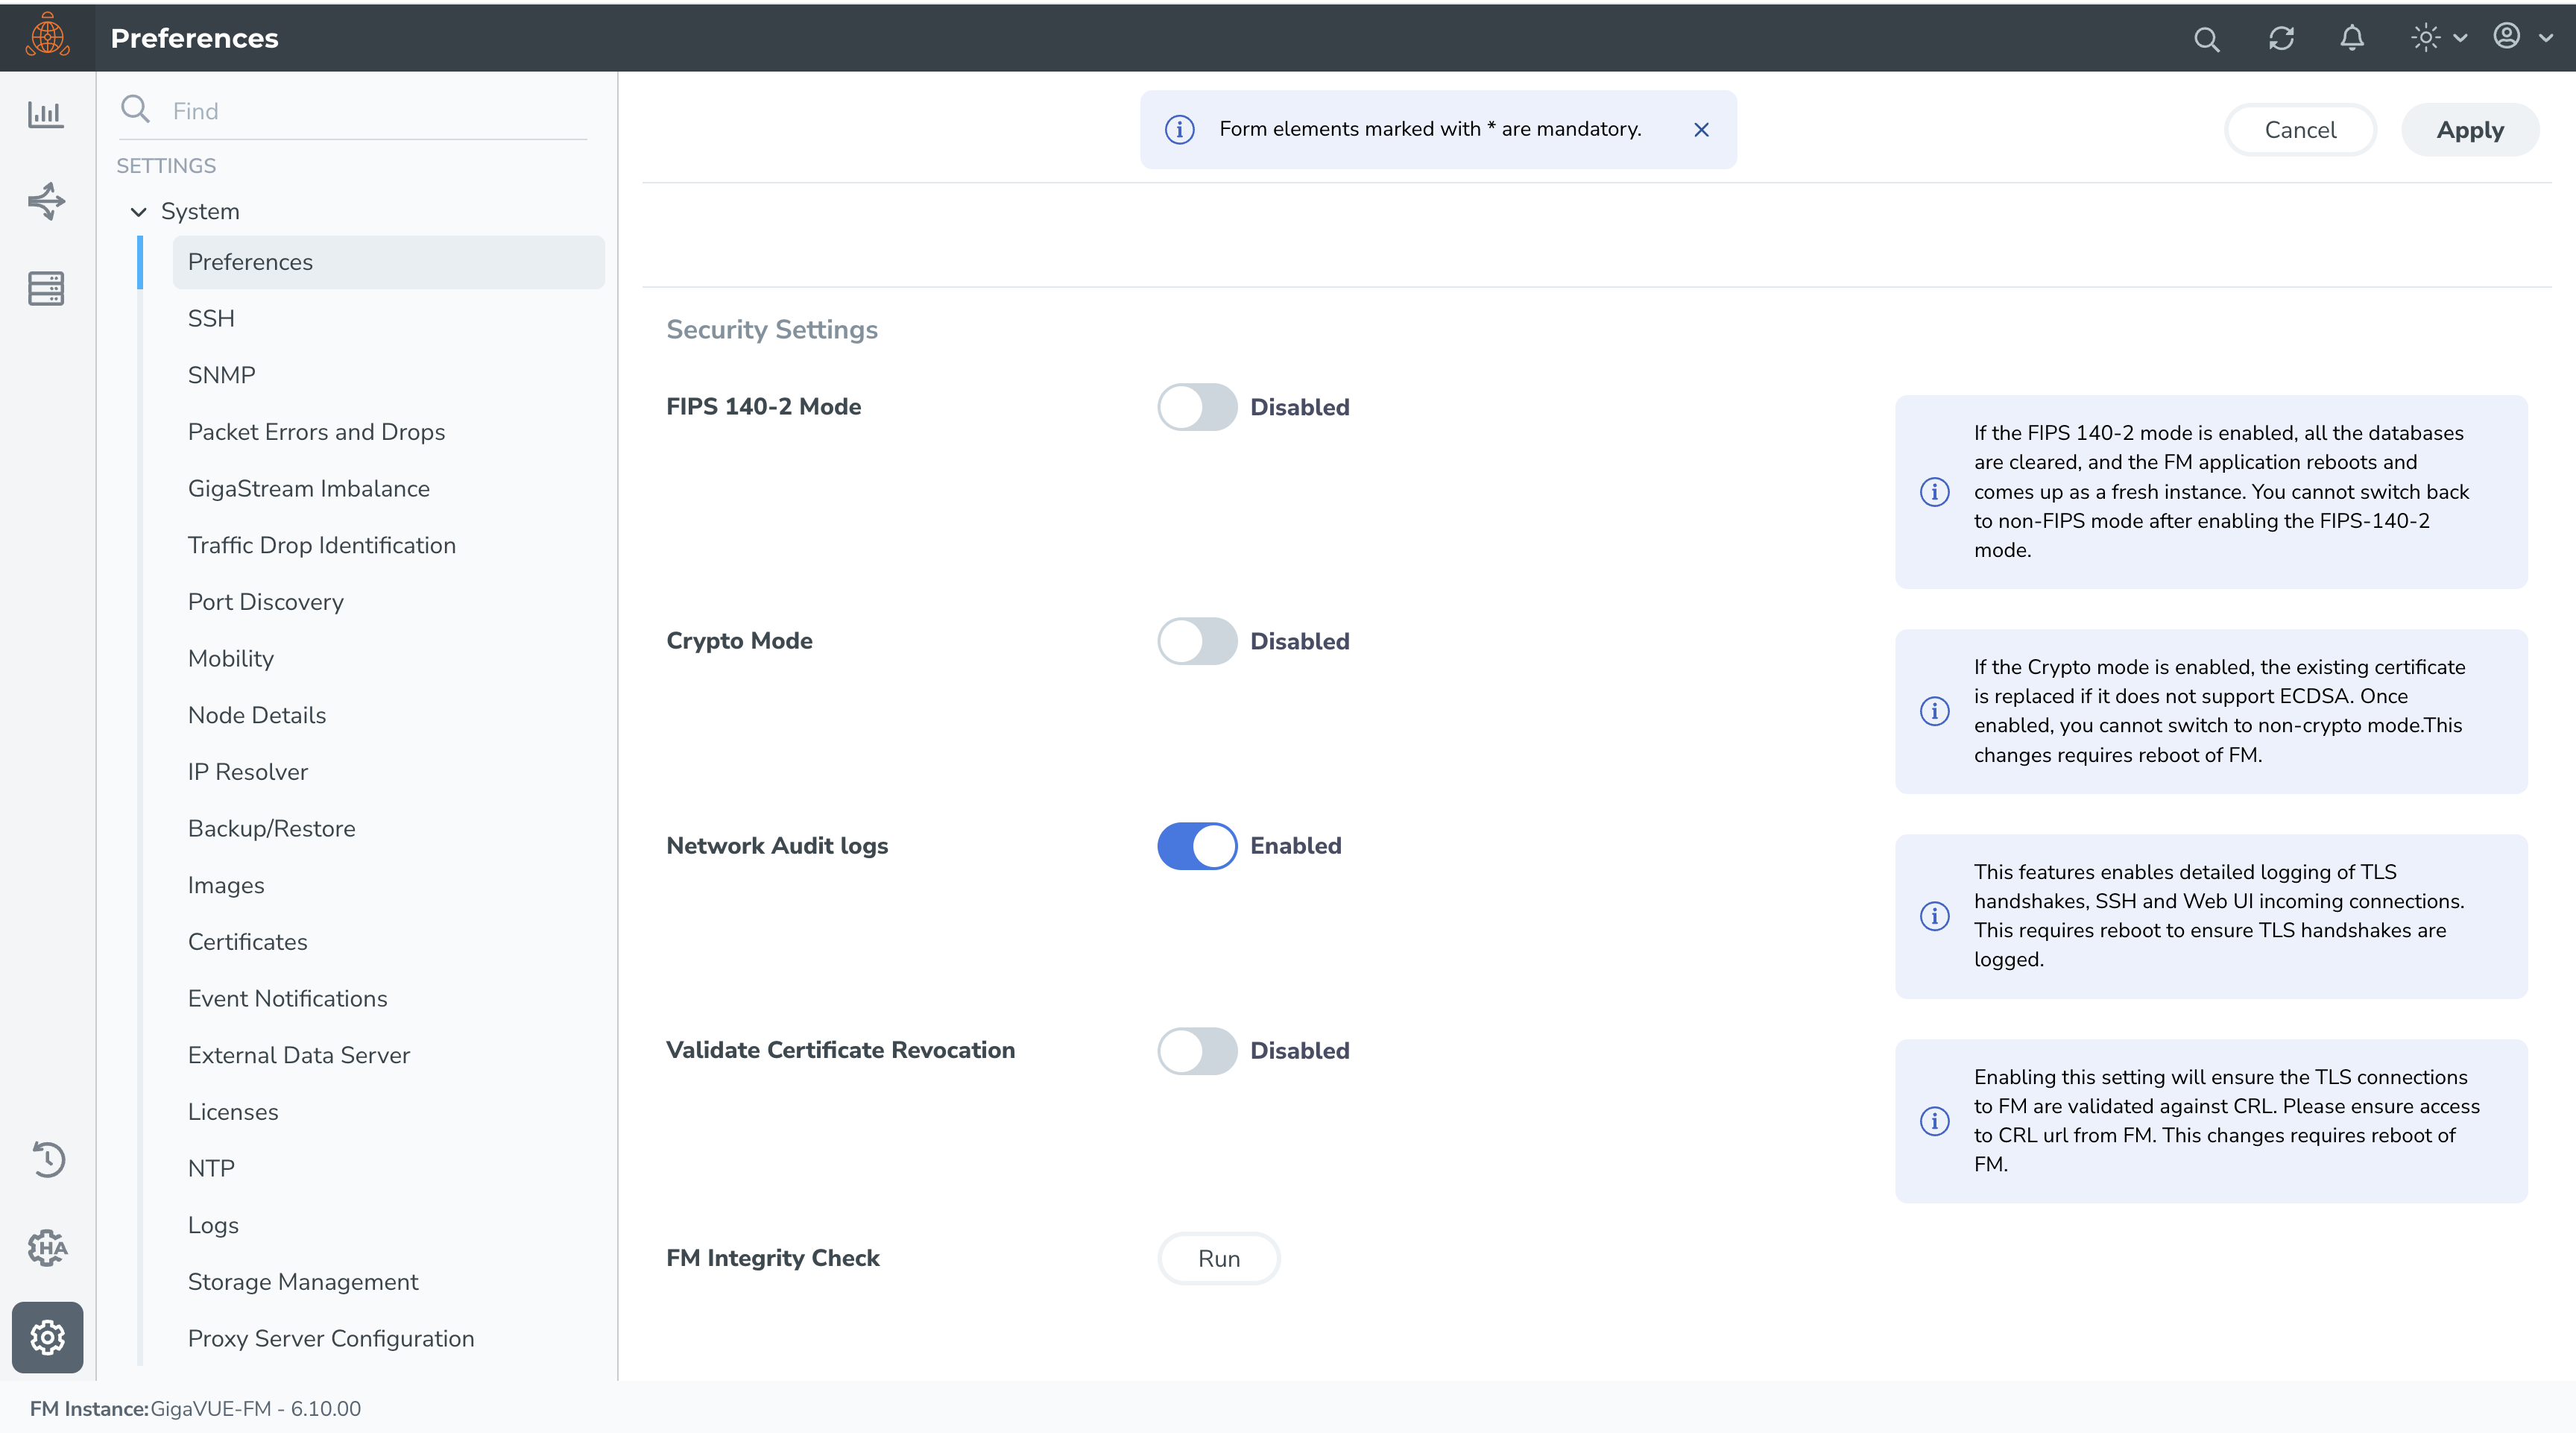This screenshot has width=2576, height=1433.
Task: Open Certificates settings page
Action: (x=247, y=942)
